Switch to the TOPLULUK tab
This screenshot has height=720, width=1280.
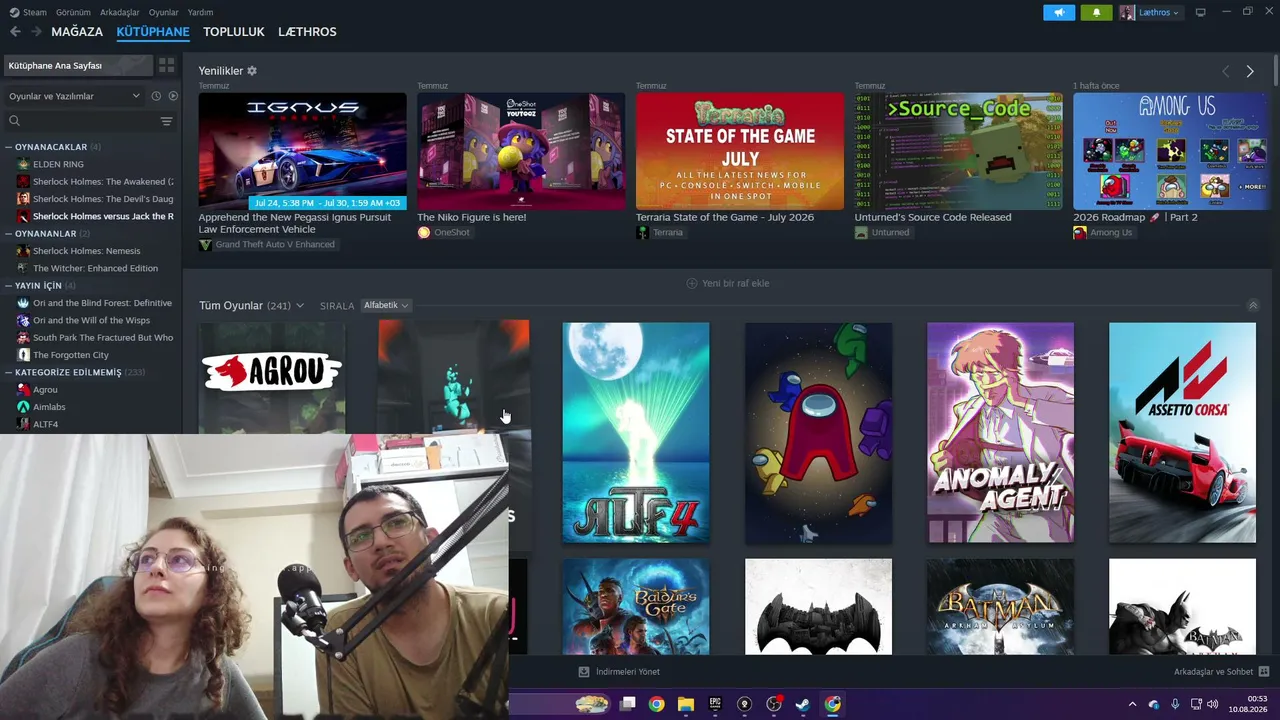234,32
